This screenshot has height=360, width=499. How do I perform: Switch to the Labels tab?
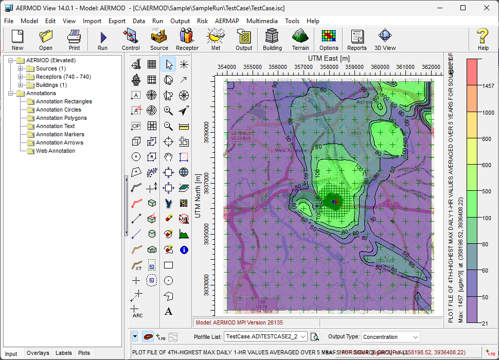click(63, 353)
